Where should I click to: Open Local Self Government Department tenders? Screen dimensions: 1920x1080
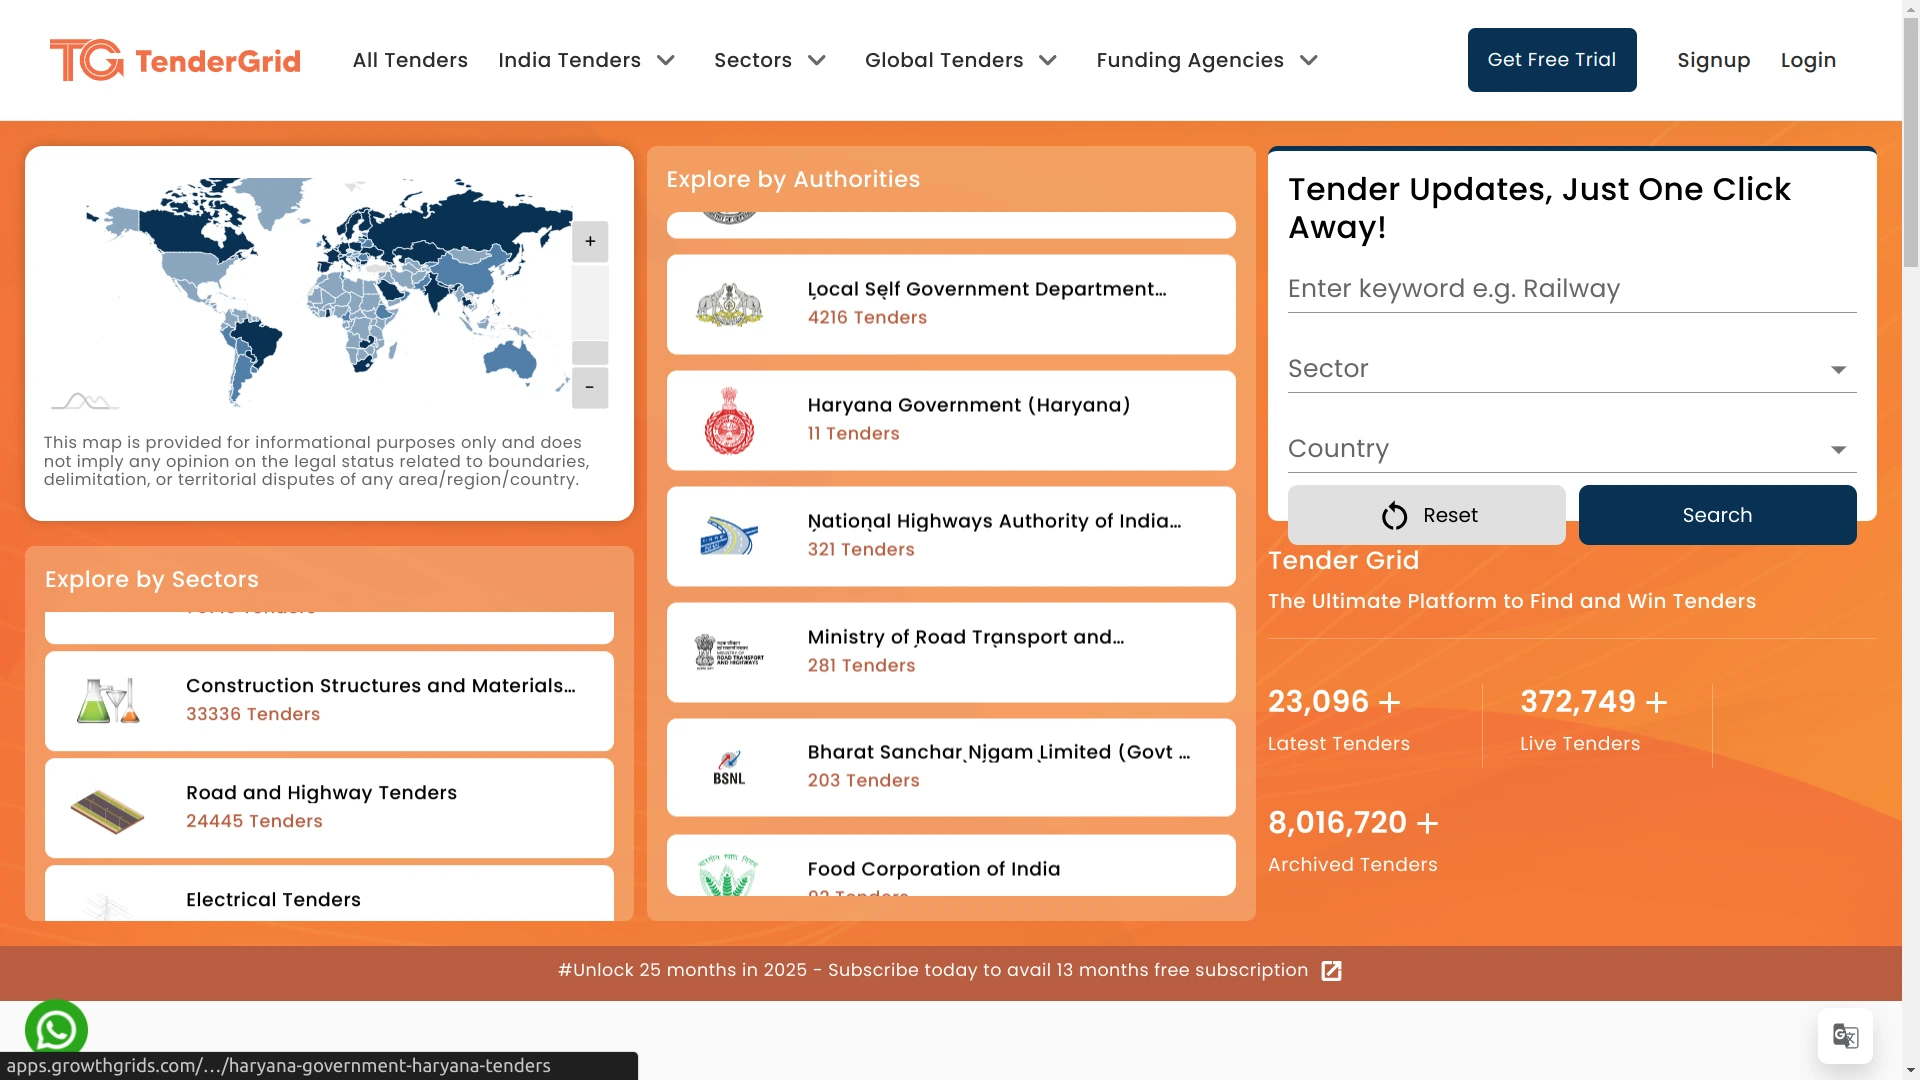(x=951, y=304)
